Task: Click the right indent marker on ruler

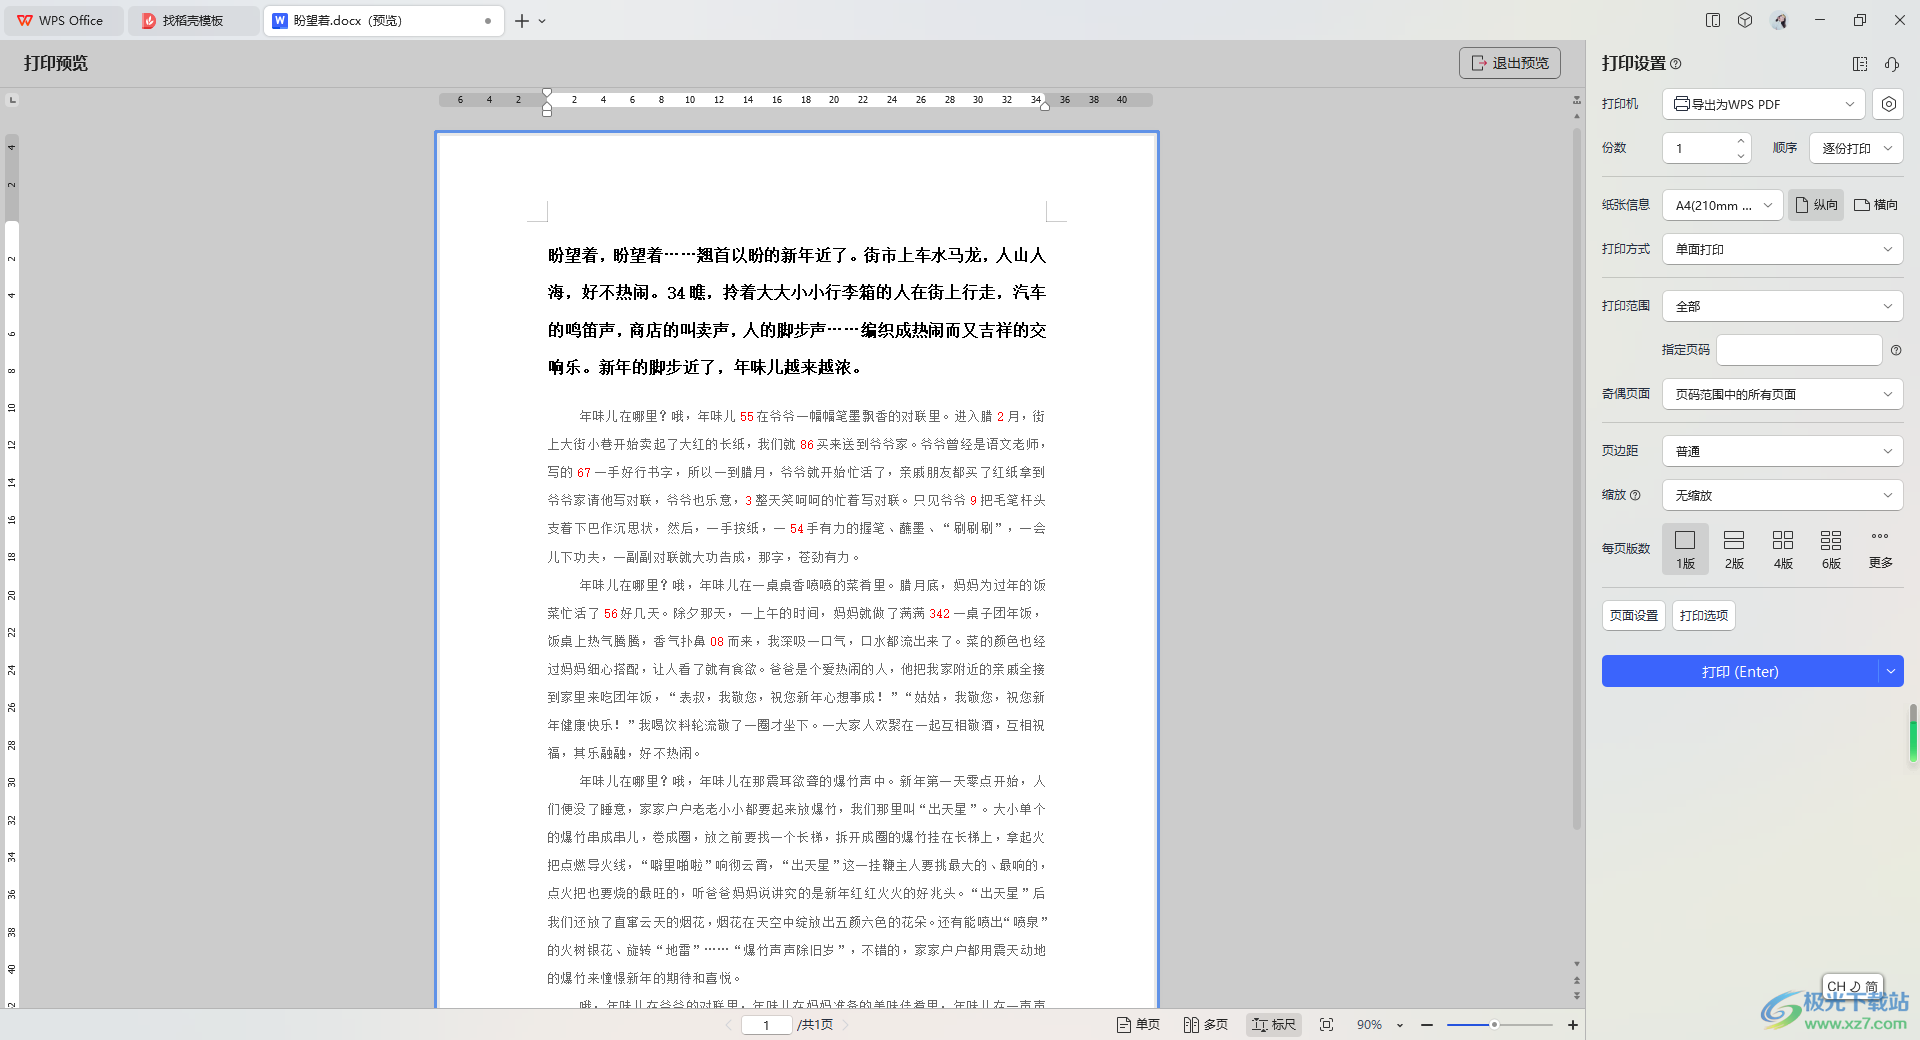Action: (x=1045, y=106)
